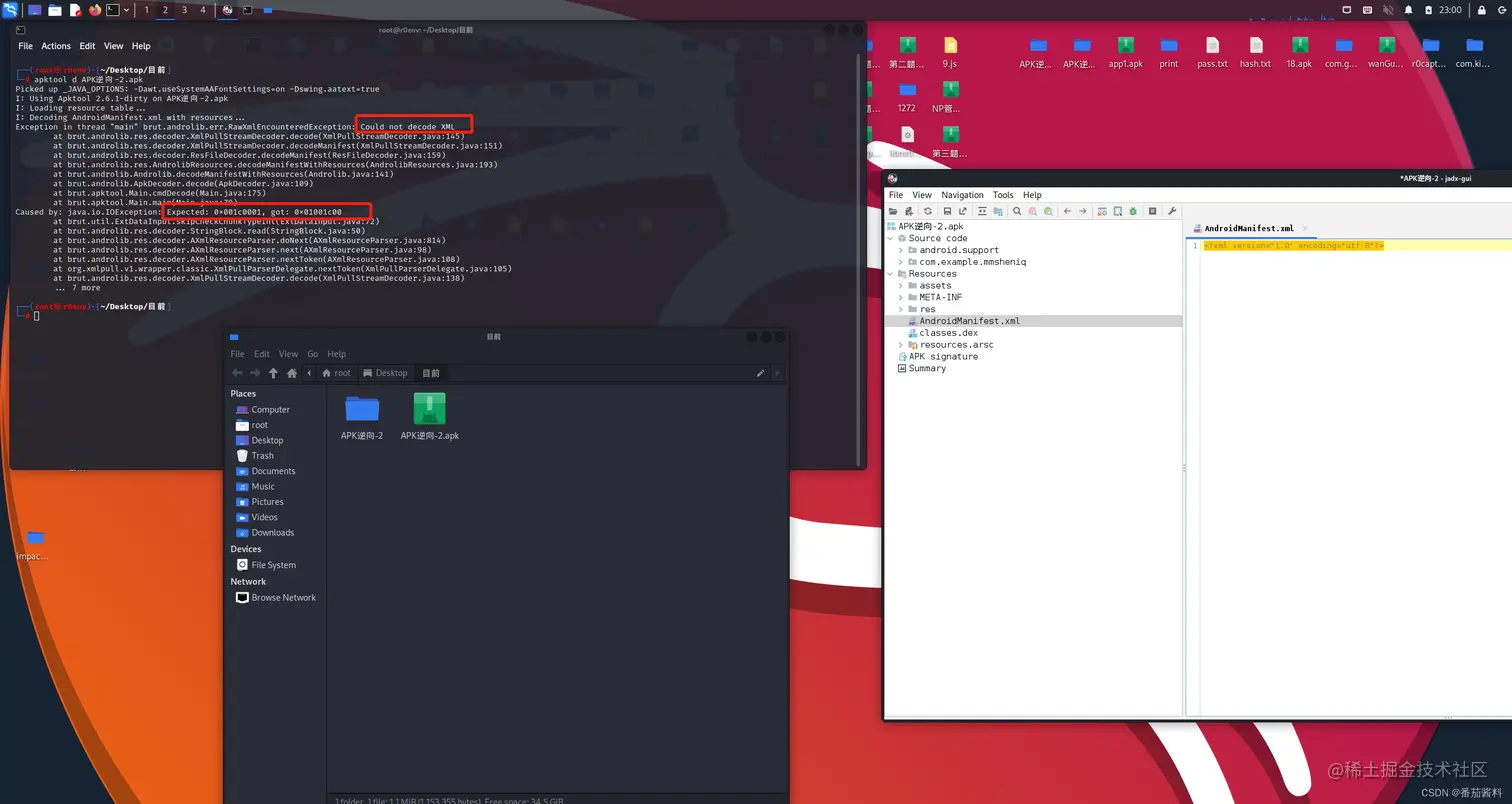The image size is (1512, 804).
Task: Expand android.support package in jadx tree
Action: [x=901, y=250]
